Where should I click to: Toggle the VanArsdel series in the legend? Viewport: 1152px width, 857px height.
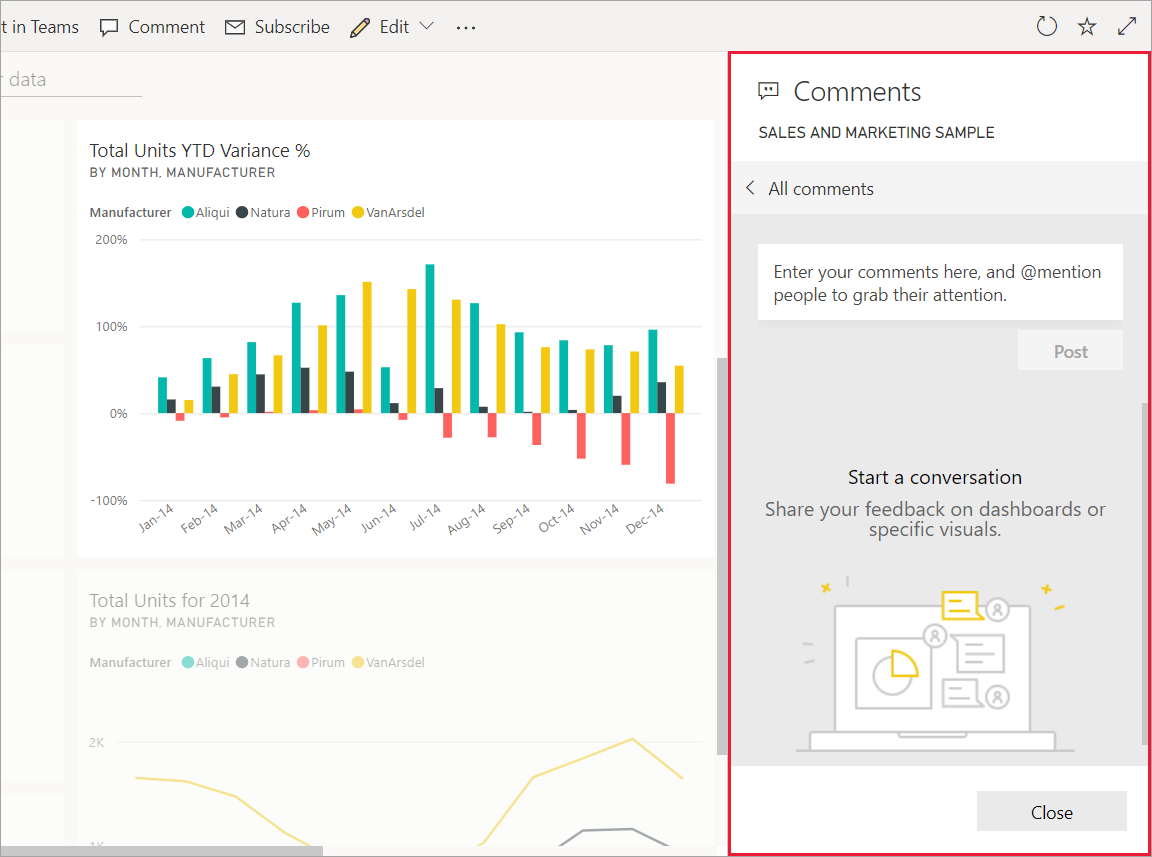coord(389,212)
